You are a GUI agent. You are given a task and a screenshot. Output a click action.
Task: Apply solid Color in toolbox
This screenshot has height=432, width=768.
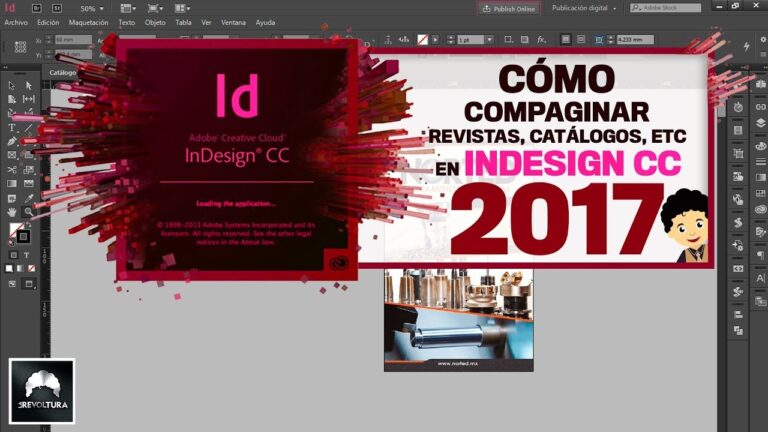[9, 268]
